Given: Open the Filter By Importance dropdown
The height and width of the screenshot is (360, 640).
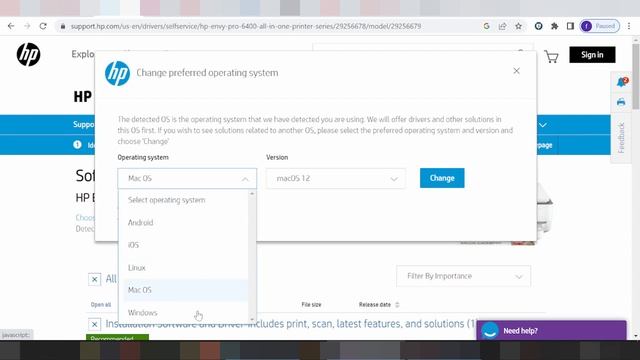Looking at the screenshot, I should 464,276.
